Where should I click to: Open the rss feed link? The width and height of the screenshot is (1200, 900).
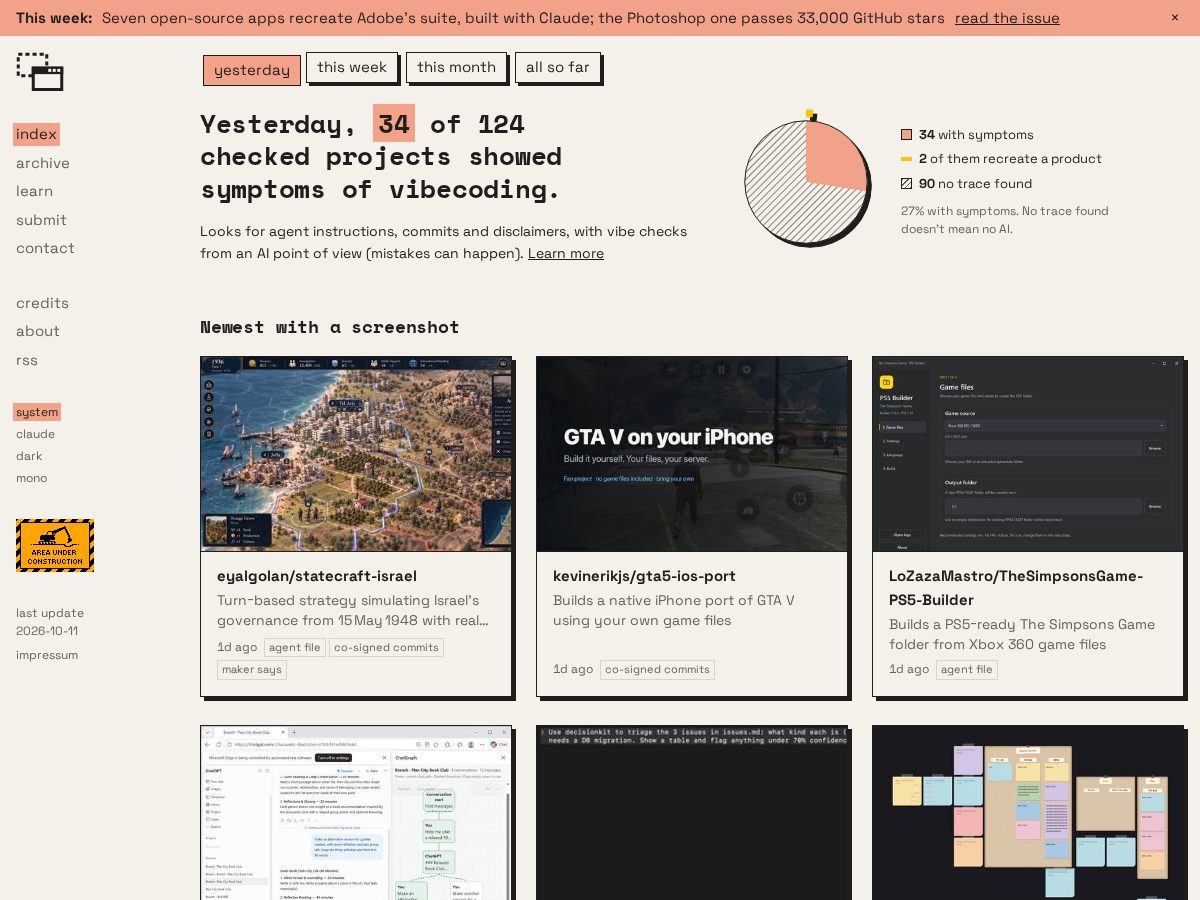27,360
